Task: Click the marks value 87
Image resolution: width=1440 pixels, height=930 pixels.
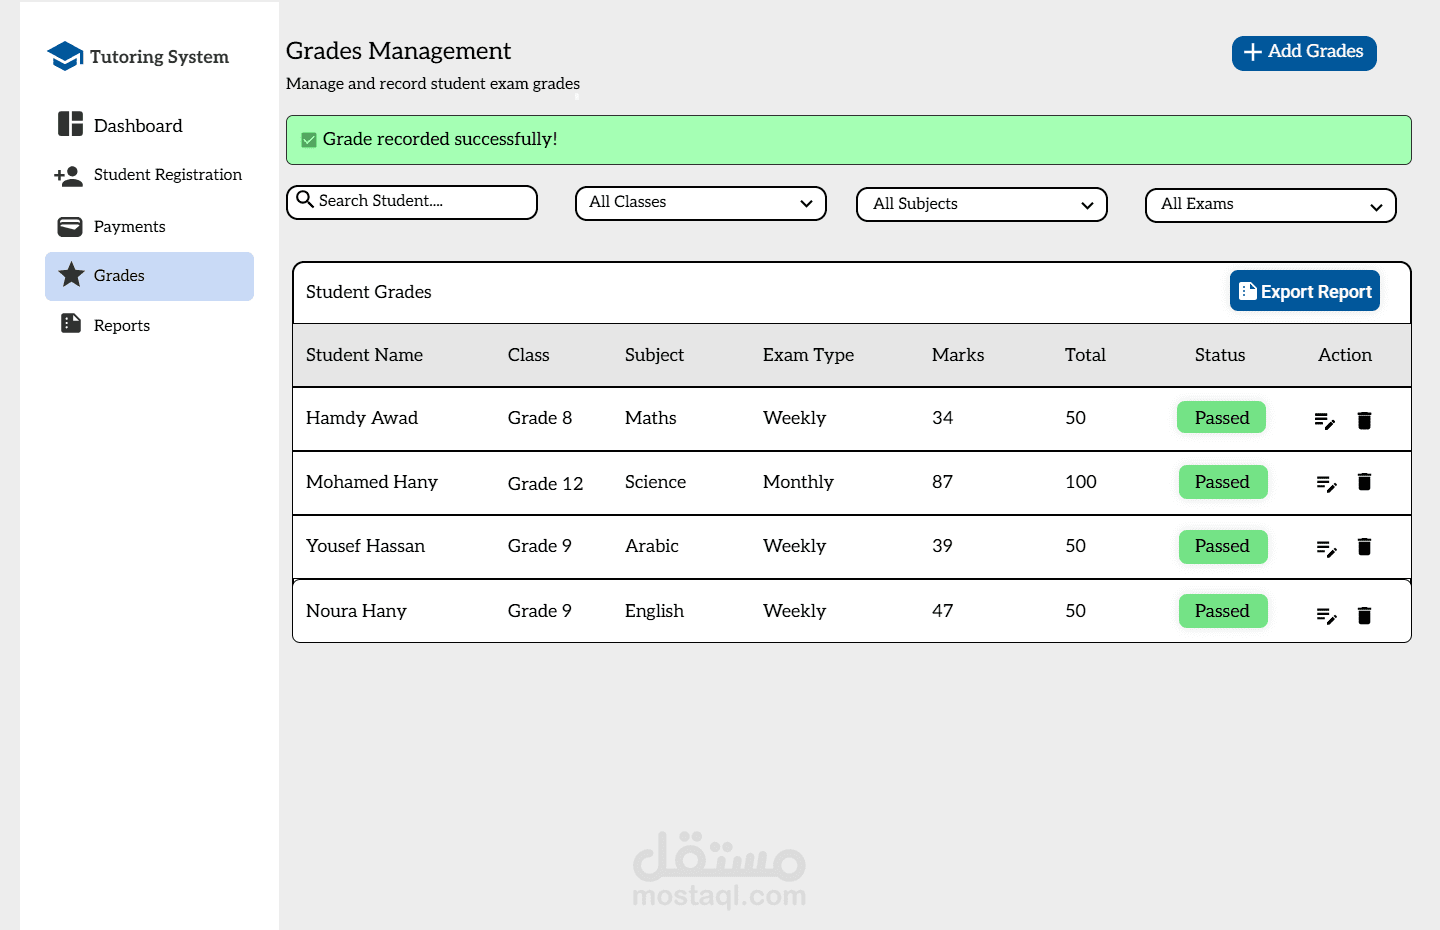Action: 942,482
